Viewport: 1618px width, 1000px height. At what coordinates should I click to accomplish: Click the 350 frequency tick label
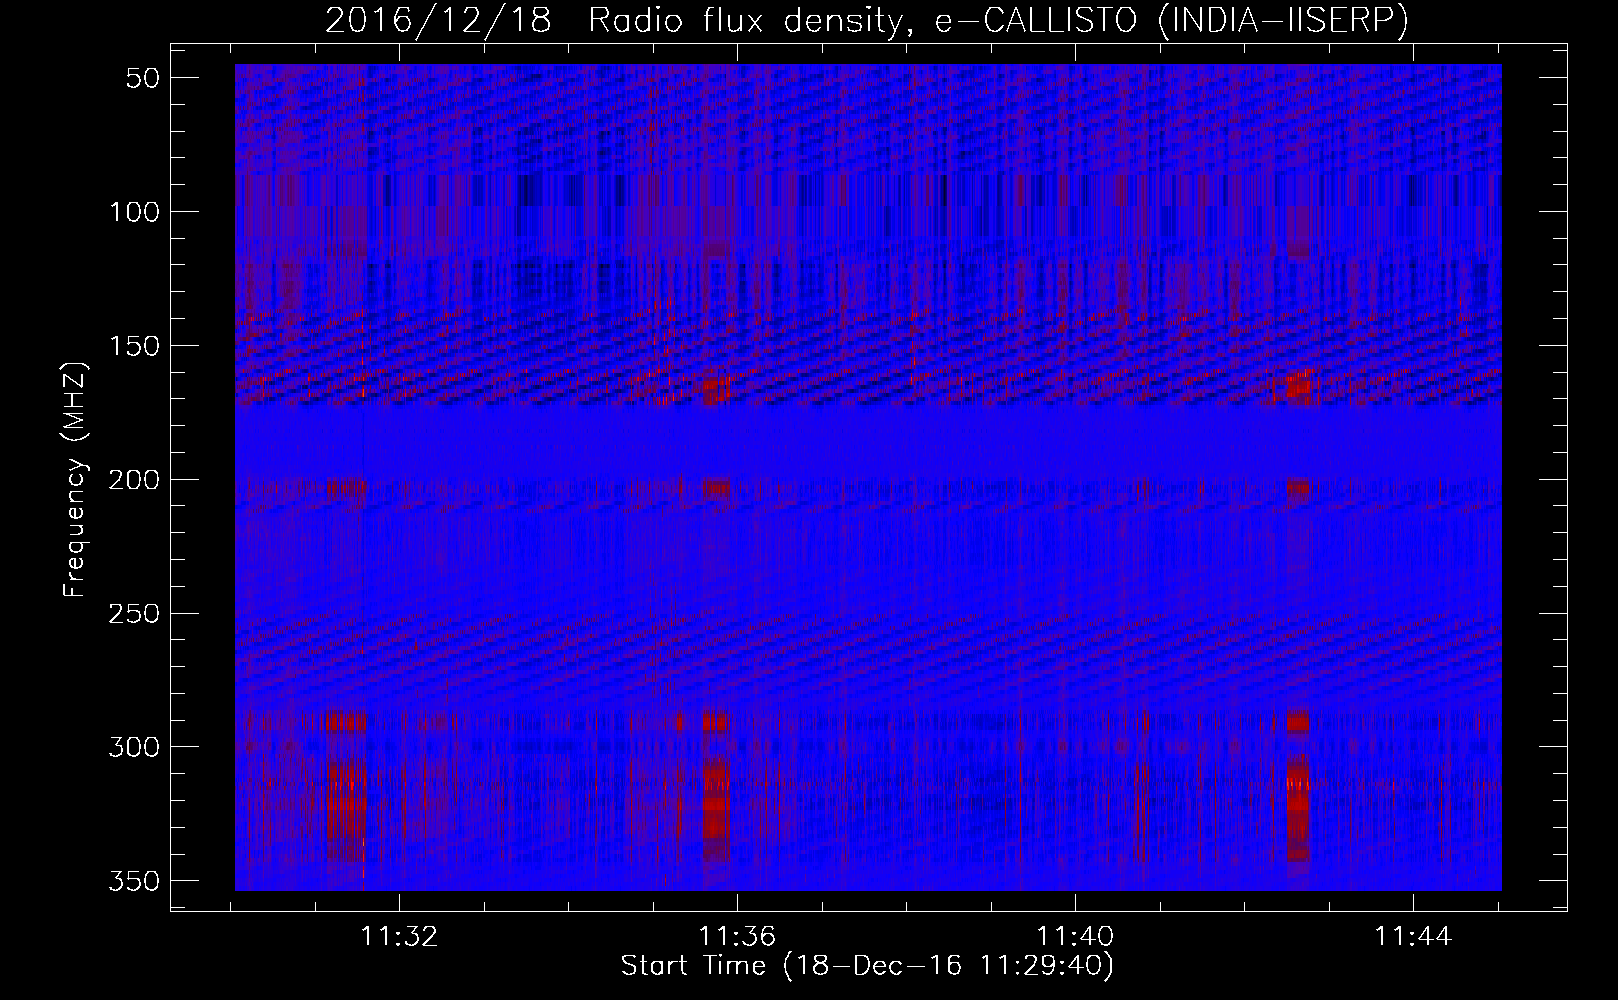(x=134, y=881)
